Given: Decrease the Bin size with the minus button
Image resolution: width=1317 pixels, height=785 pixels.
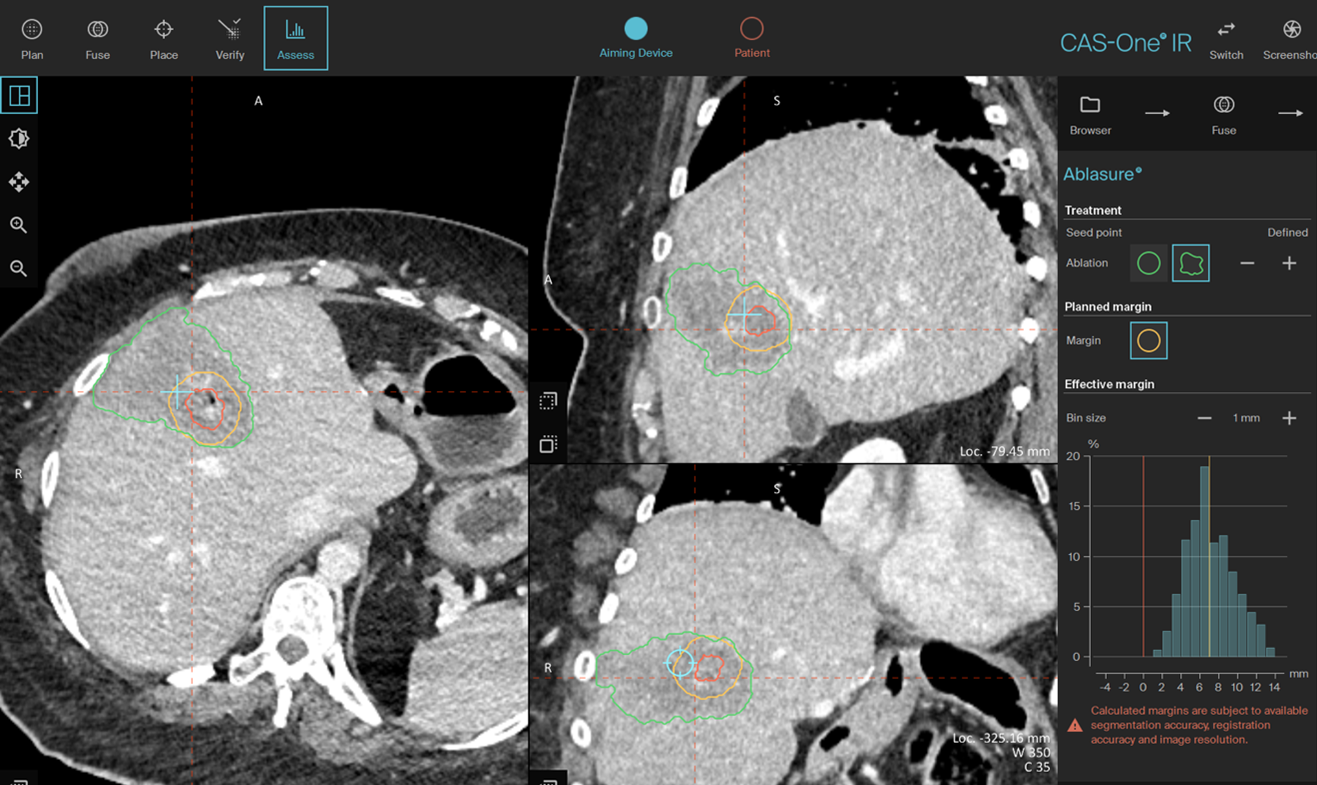Looking at the screenshot, I should (x=1203, y=417).
